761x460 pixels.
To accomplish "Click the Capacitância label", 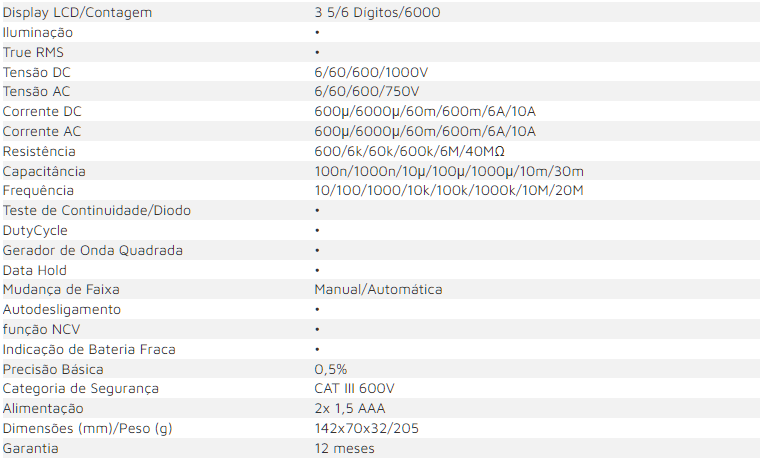I will pos(44,171).
